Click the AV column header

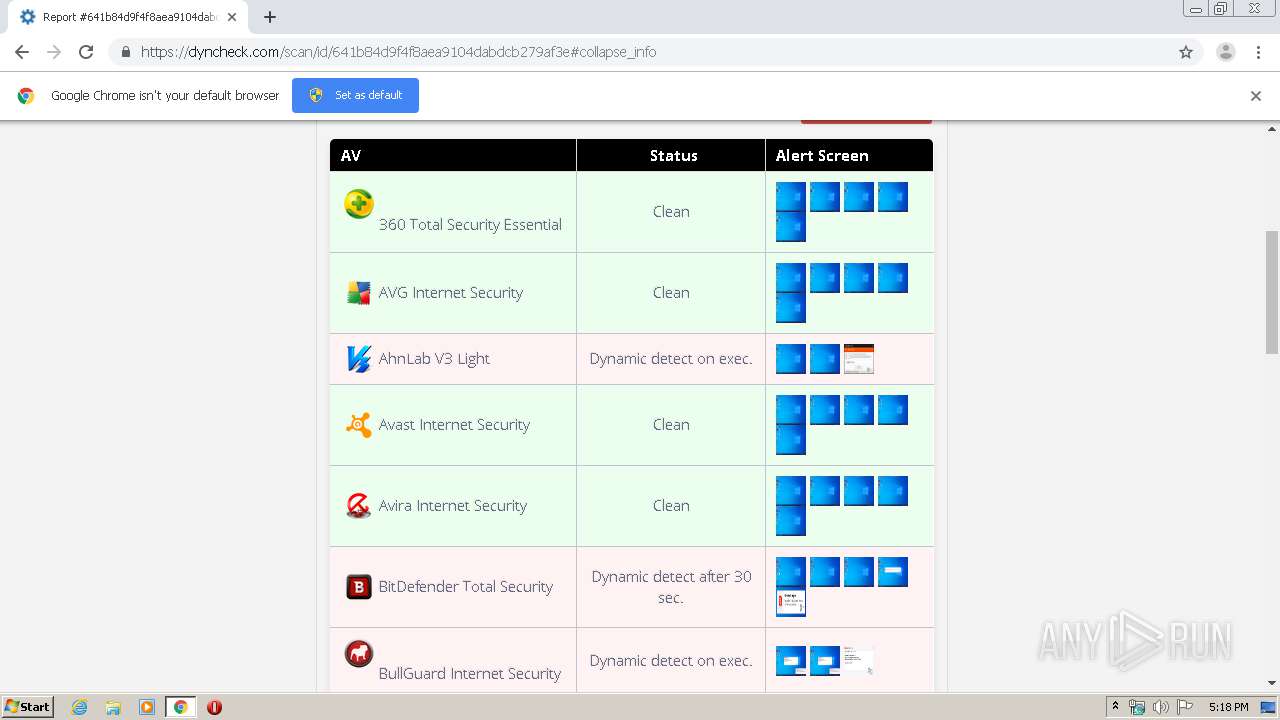coord(453,155)
